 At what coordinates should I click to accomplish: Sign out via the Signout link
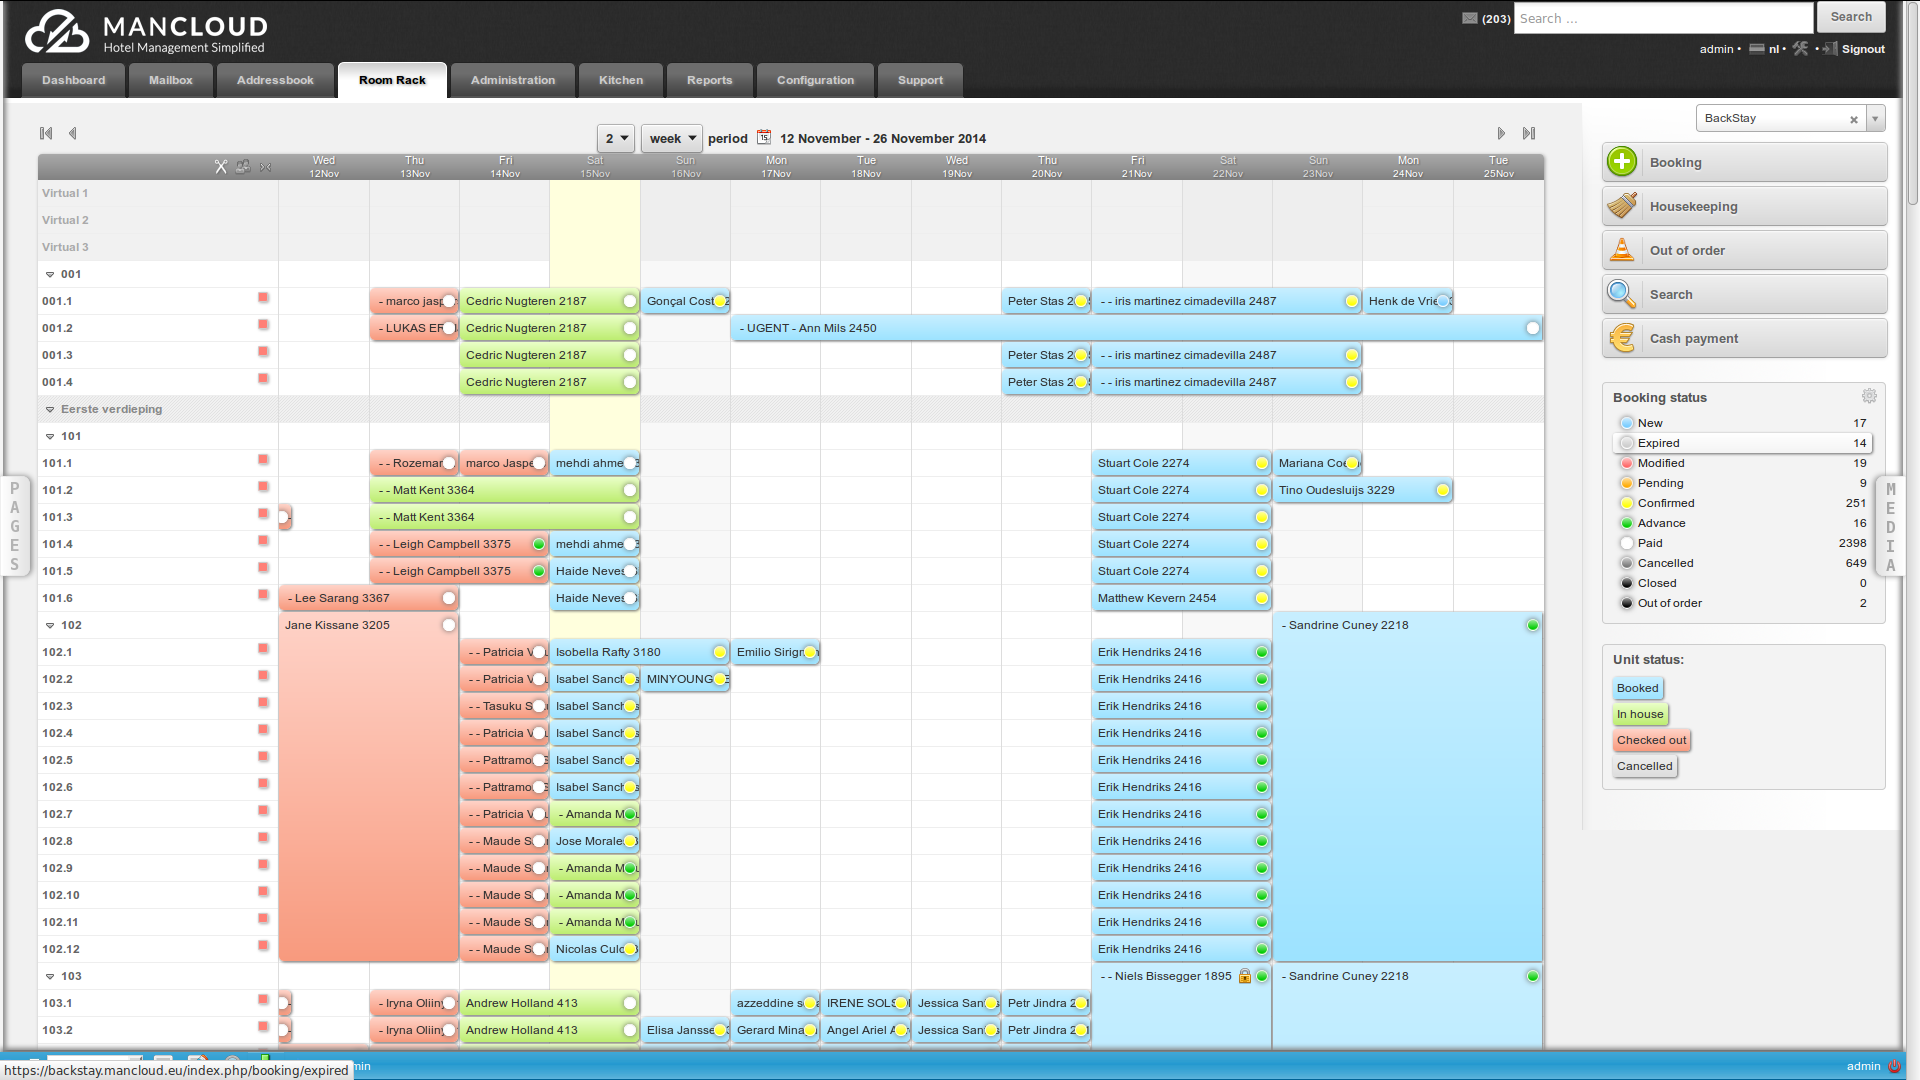1861,48
